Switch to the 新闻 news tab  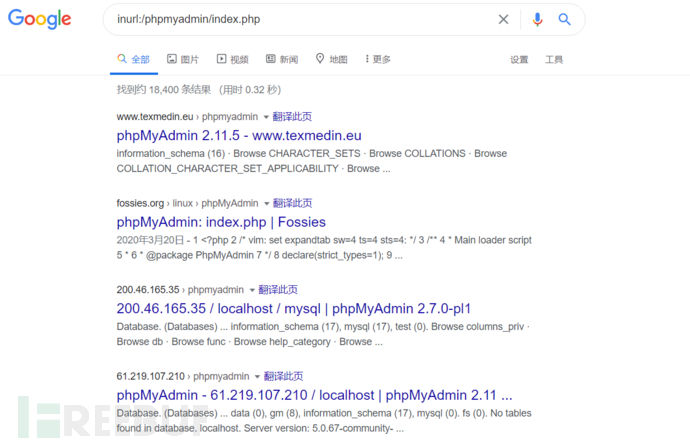click(282, 59)
